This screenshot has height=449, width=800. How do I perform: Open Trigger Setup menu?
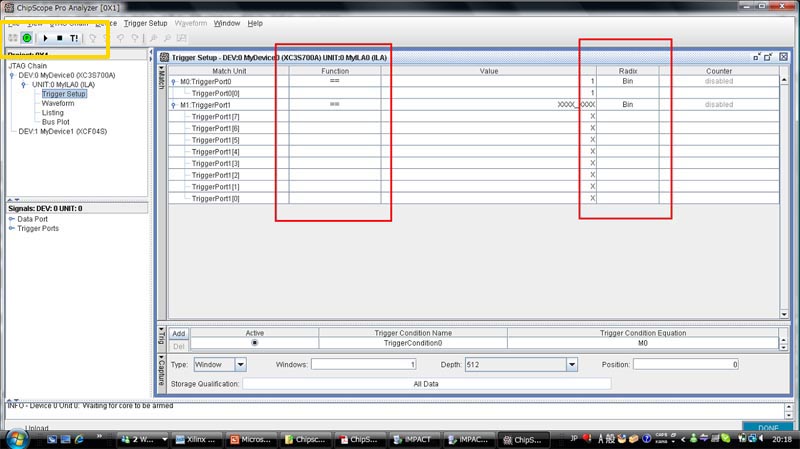click(x=145, y=23)
